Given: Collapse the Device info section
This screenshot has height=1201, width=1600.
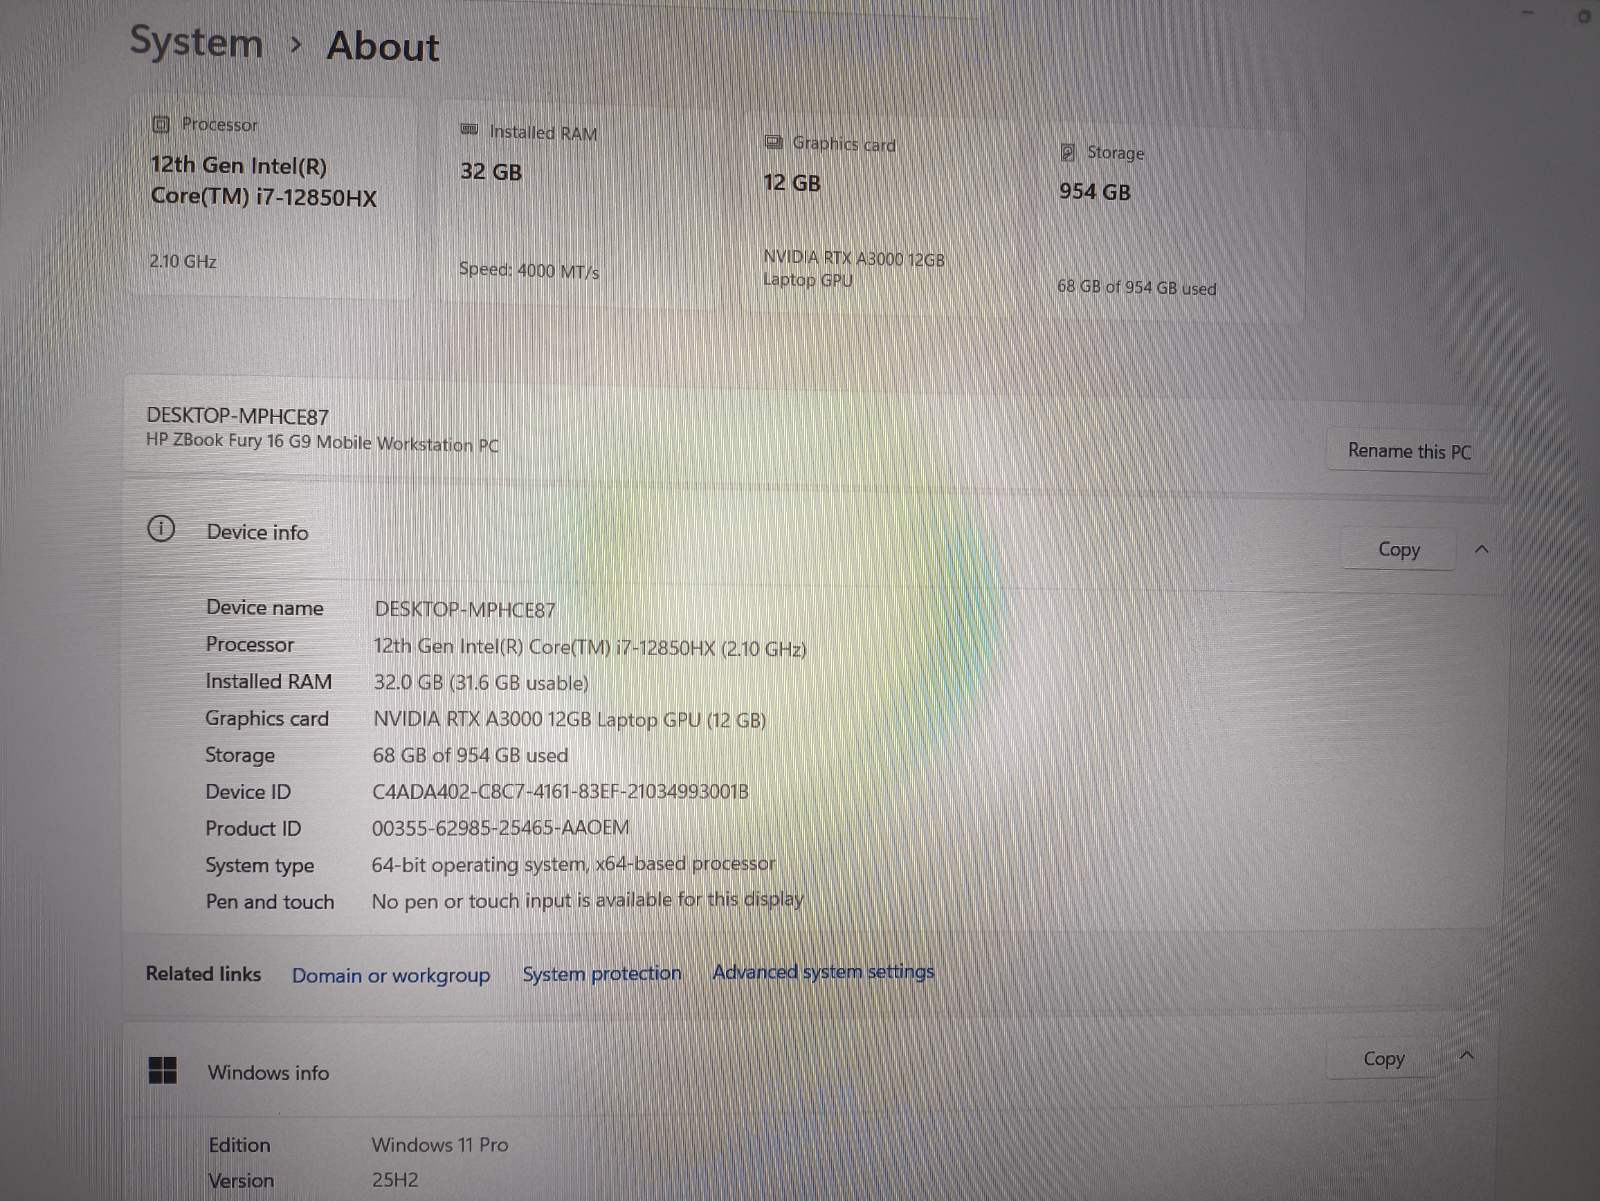Looking at the screenshot, I should point(1482,549).
